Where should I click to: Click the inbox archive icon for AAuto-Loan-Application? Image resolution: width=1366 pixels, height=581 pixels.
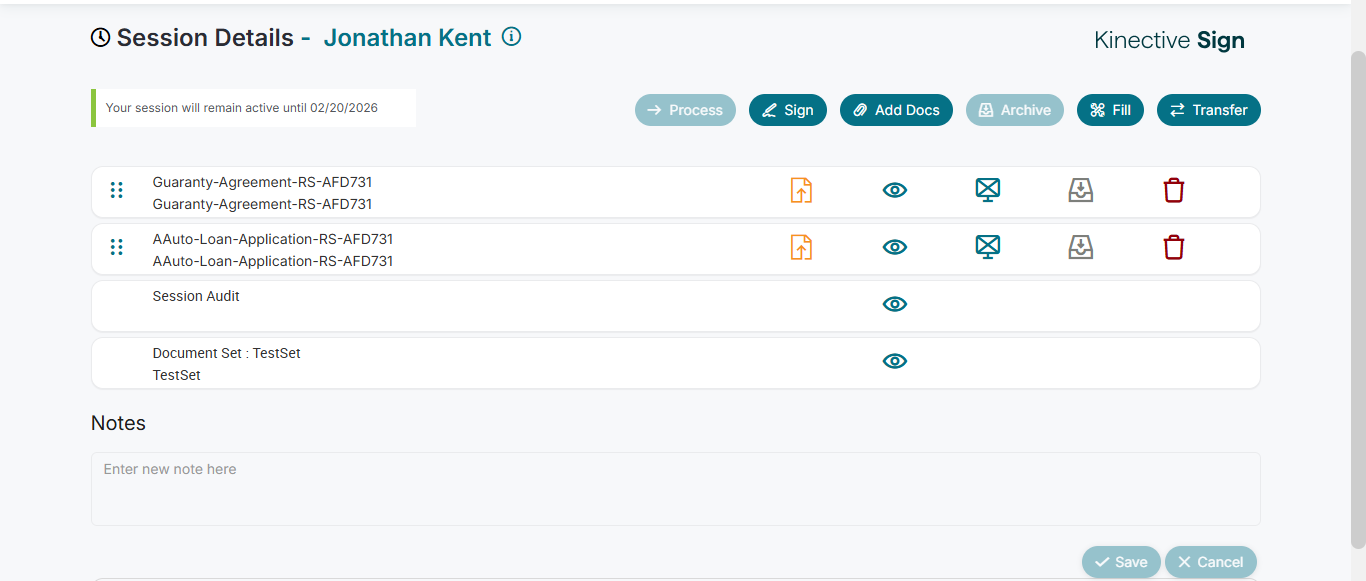1081,247
